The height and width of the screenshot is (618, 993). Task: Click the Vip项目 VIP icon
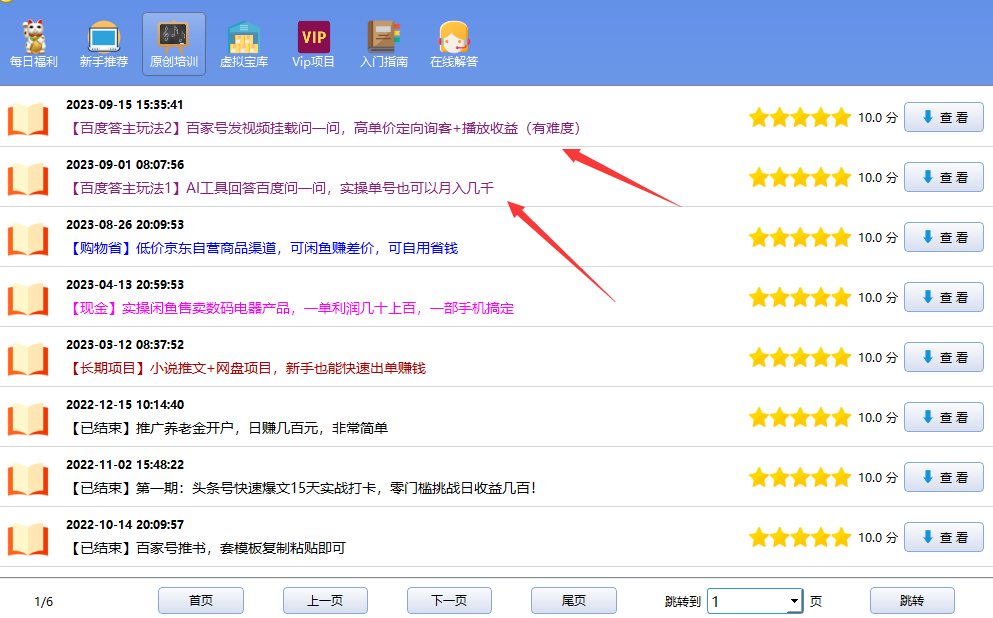(313, 38)
